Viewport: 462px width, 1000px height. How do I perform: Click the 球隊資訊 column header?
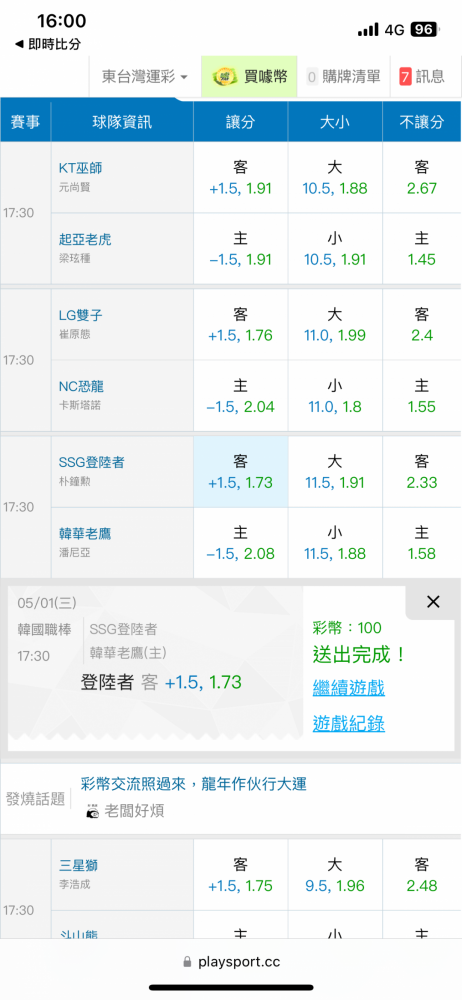122,122
